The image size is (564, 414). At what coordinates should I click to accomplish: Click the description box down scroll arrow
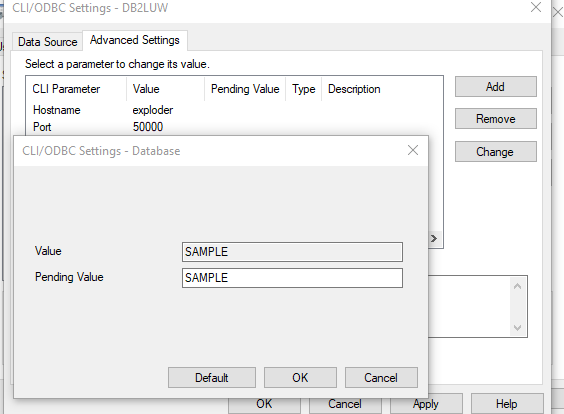(x=518, y=328)
